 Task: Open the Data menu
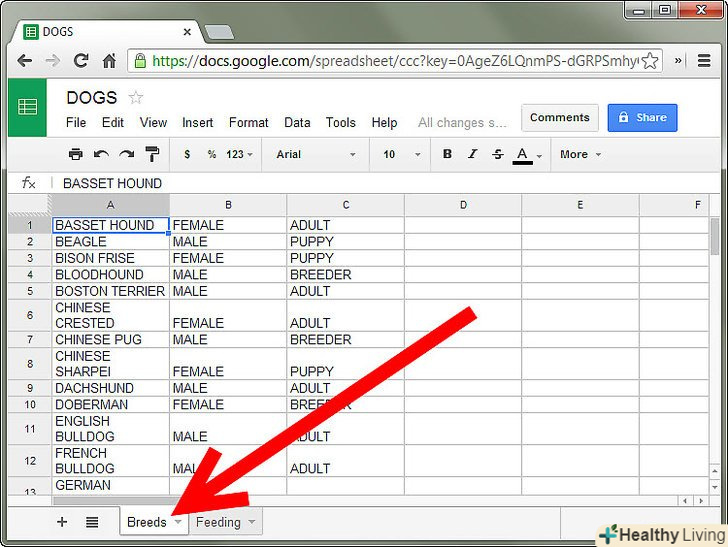[x=297, y=123]
